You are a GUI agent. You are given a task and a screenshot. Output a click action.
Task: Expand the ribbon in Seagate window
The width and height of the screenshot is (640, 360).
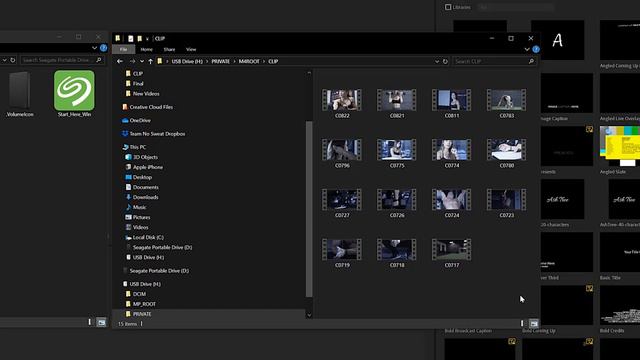95,48
